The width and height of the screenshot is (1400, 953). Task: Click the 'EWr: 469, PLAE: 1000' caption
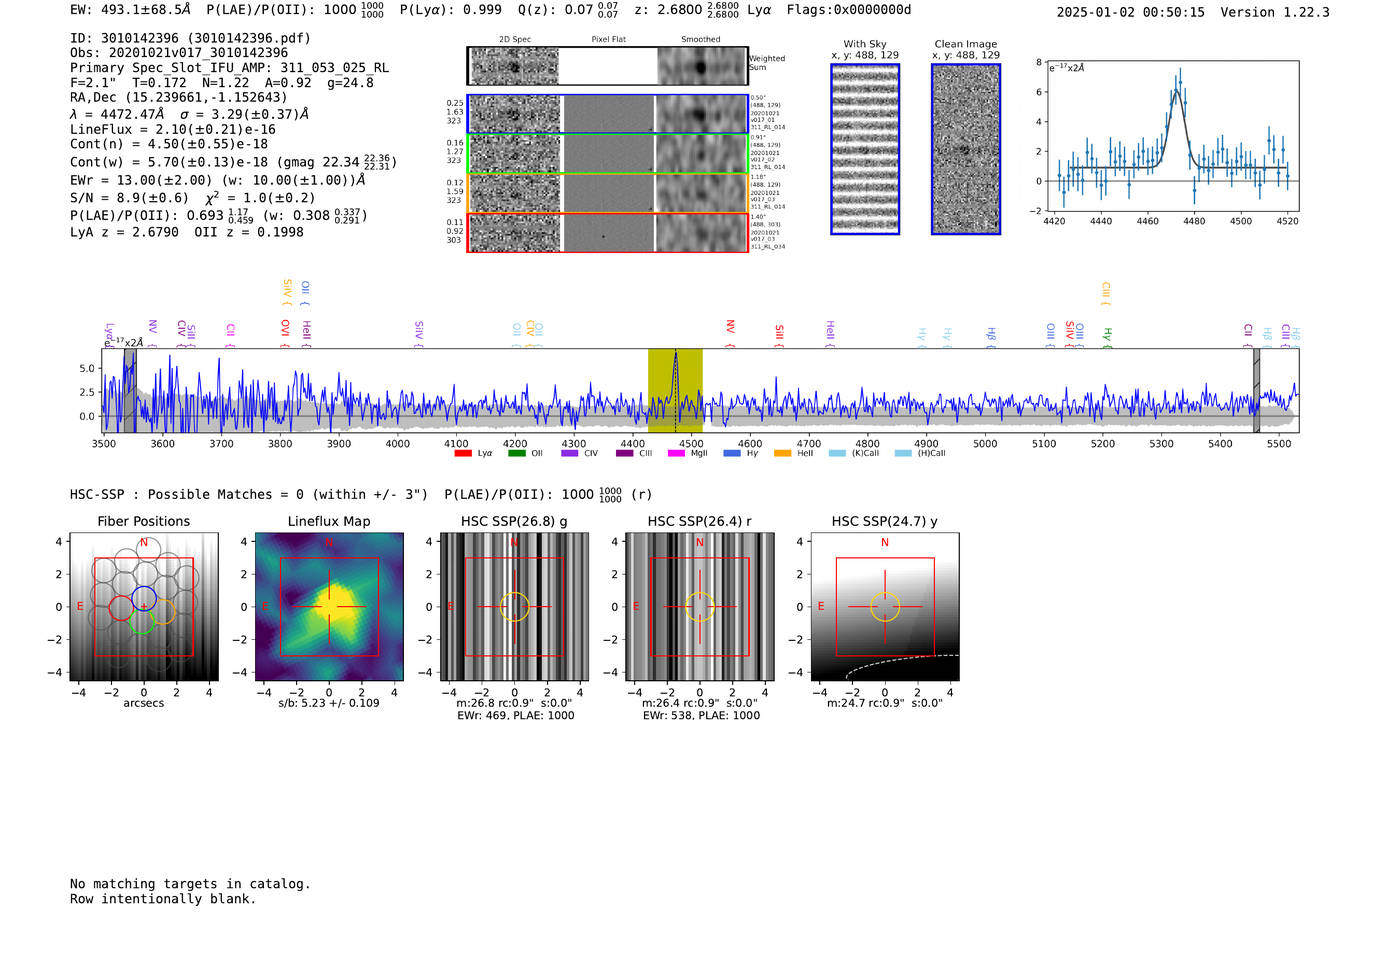(x=515, y=716)
